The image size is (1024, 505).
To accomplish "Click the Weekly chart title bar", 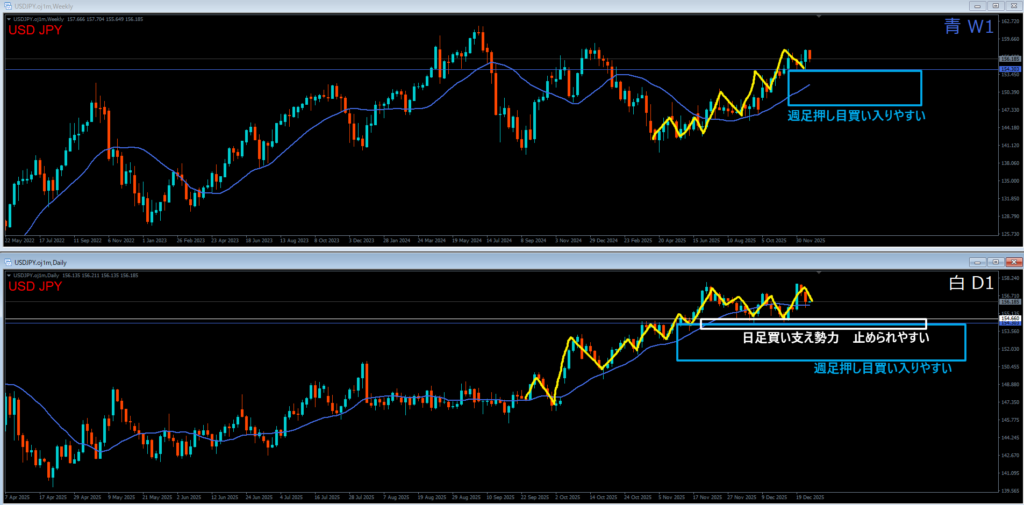I will pos(500,7).
